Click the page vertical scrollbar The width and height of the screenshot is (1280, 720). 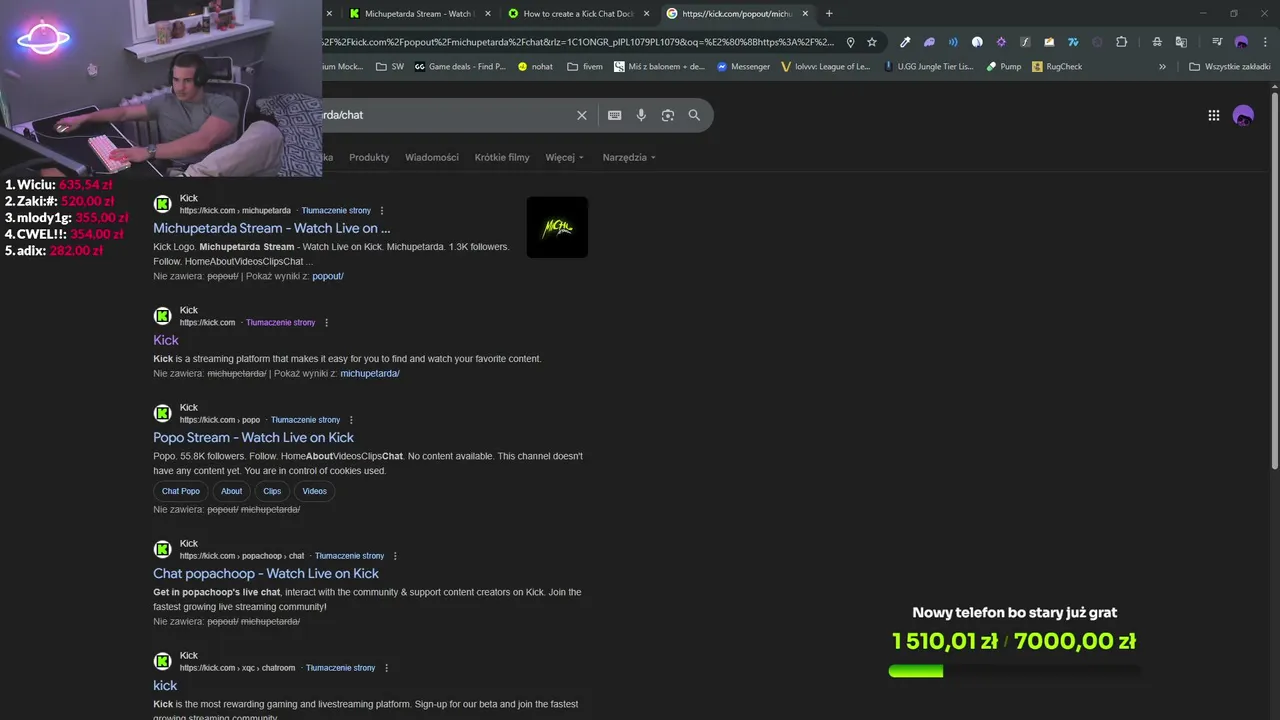[1274, 280]
